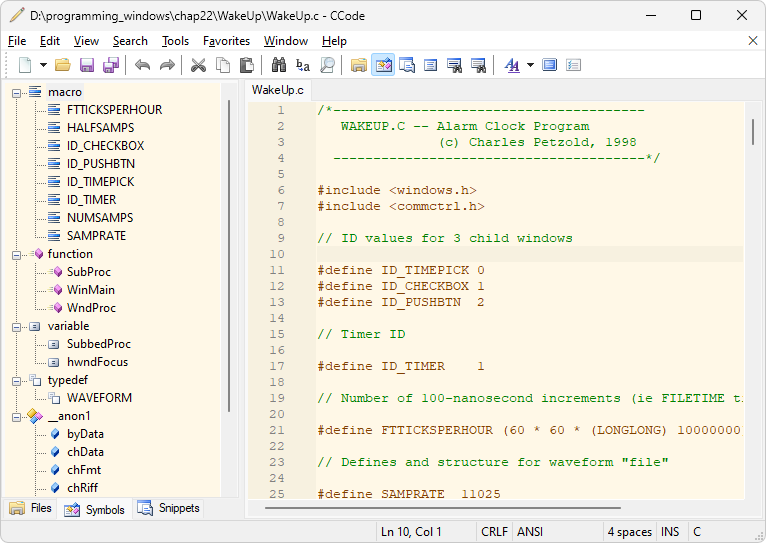Click ANSI encoding in status bar
The image size is (766, 543).
pyautogui.click(x=530, y=532)
